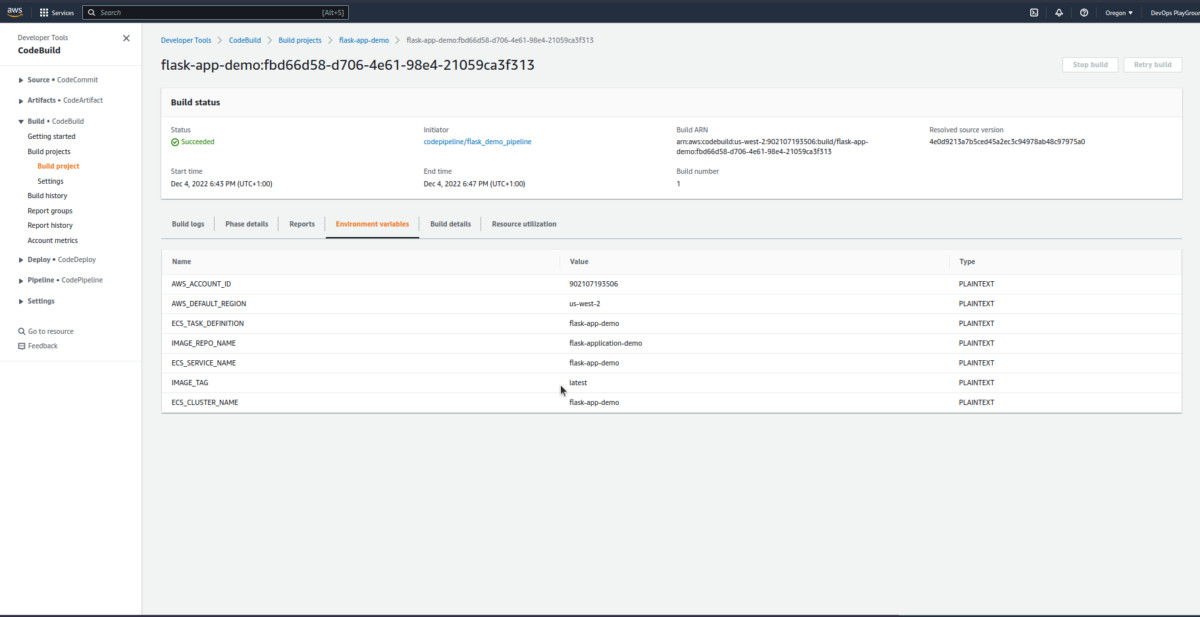This screenshot has height=617, width=1200.
Task: Click the Feedback icon in sidebar
Action: [22, 346]
